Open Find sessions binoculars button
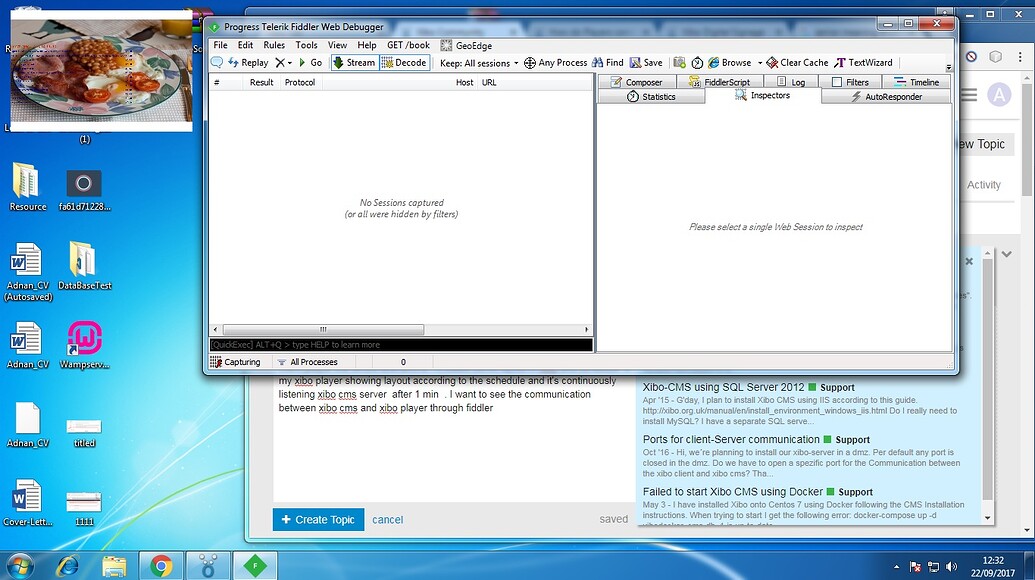This screenshot has height=580, width=1035. click(x=607, y=63)
